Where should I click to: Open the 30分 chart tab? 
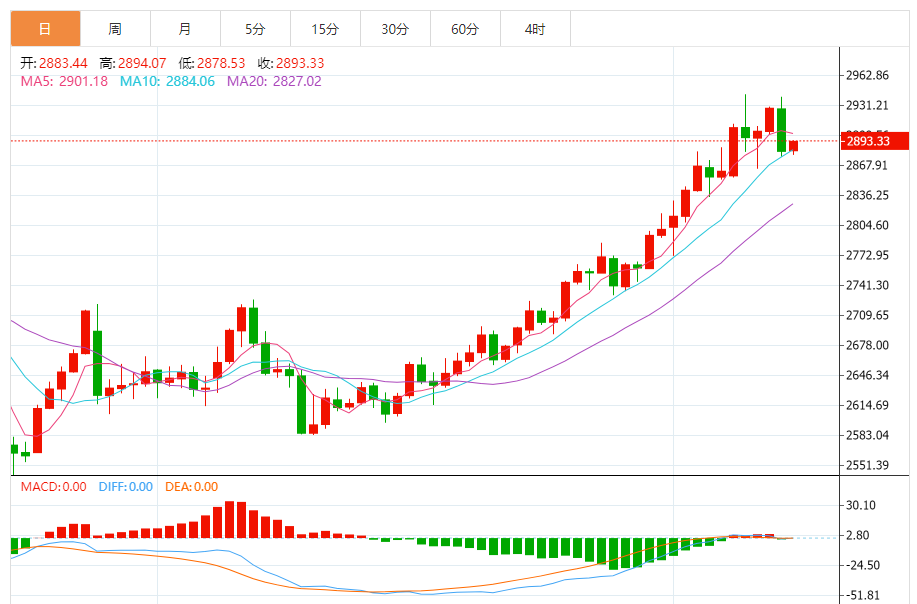point(395,29)
